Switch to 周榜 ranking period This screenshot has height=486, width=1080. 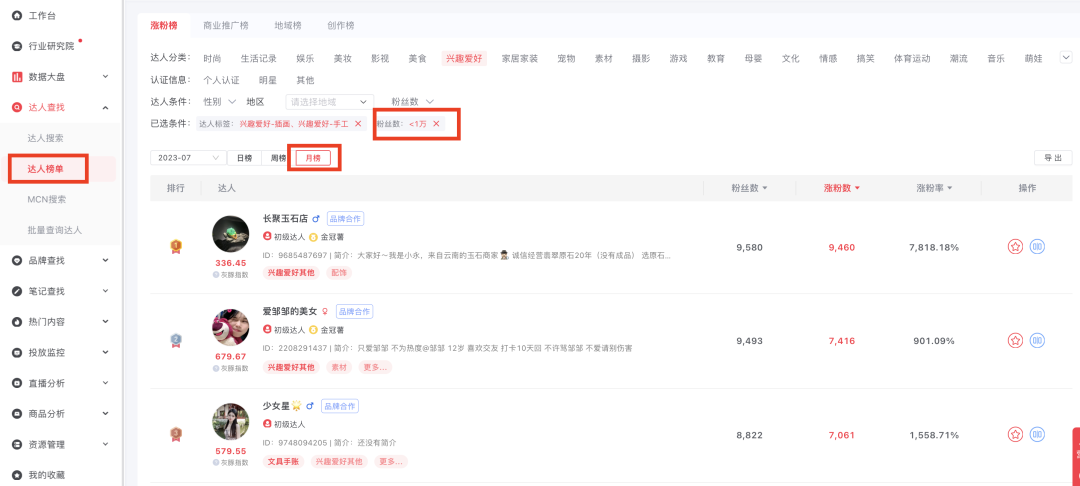pos(278,158)
